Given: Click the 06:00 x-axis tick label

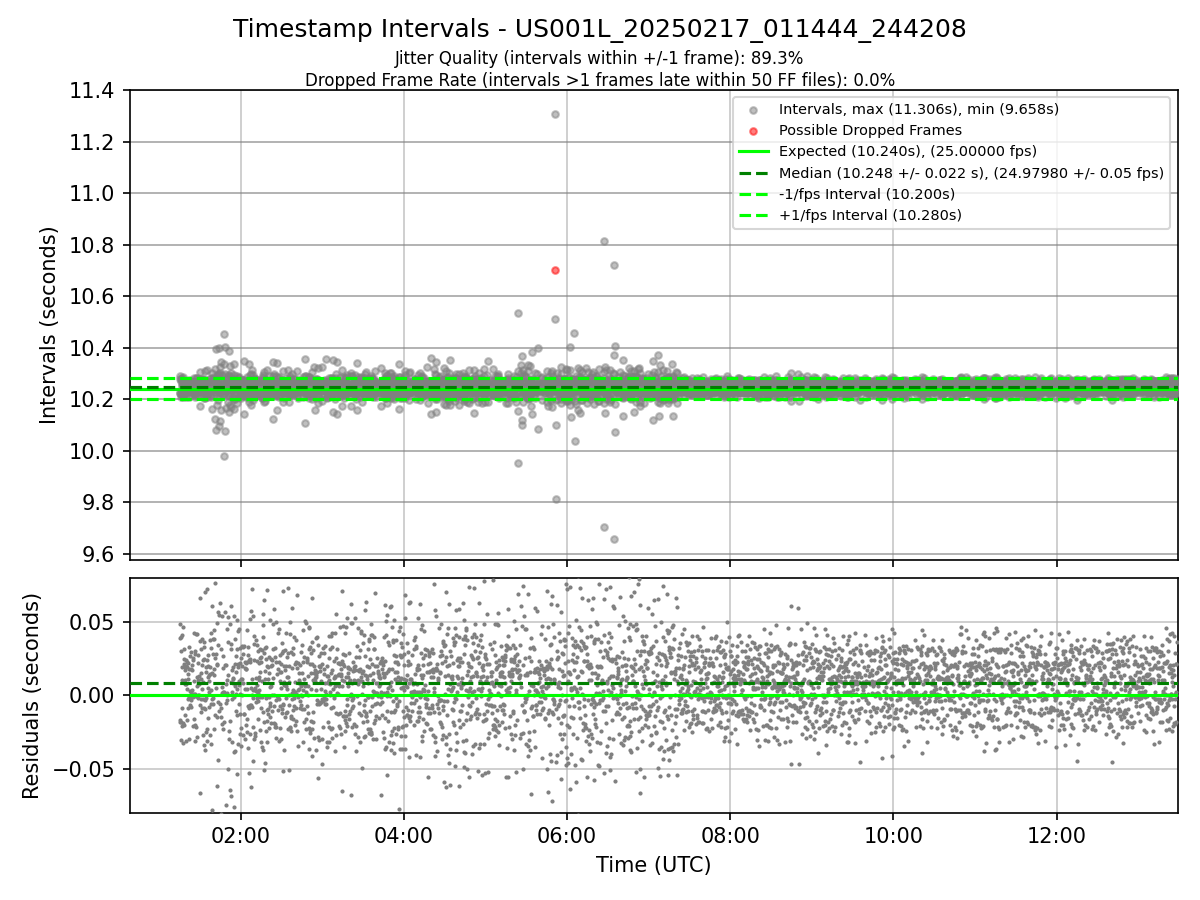Looking at the screenshot, I should click(x=567, y=836).
